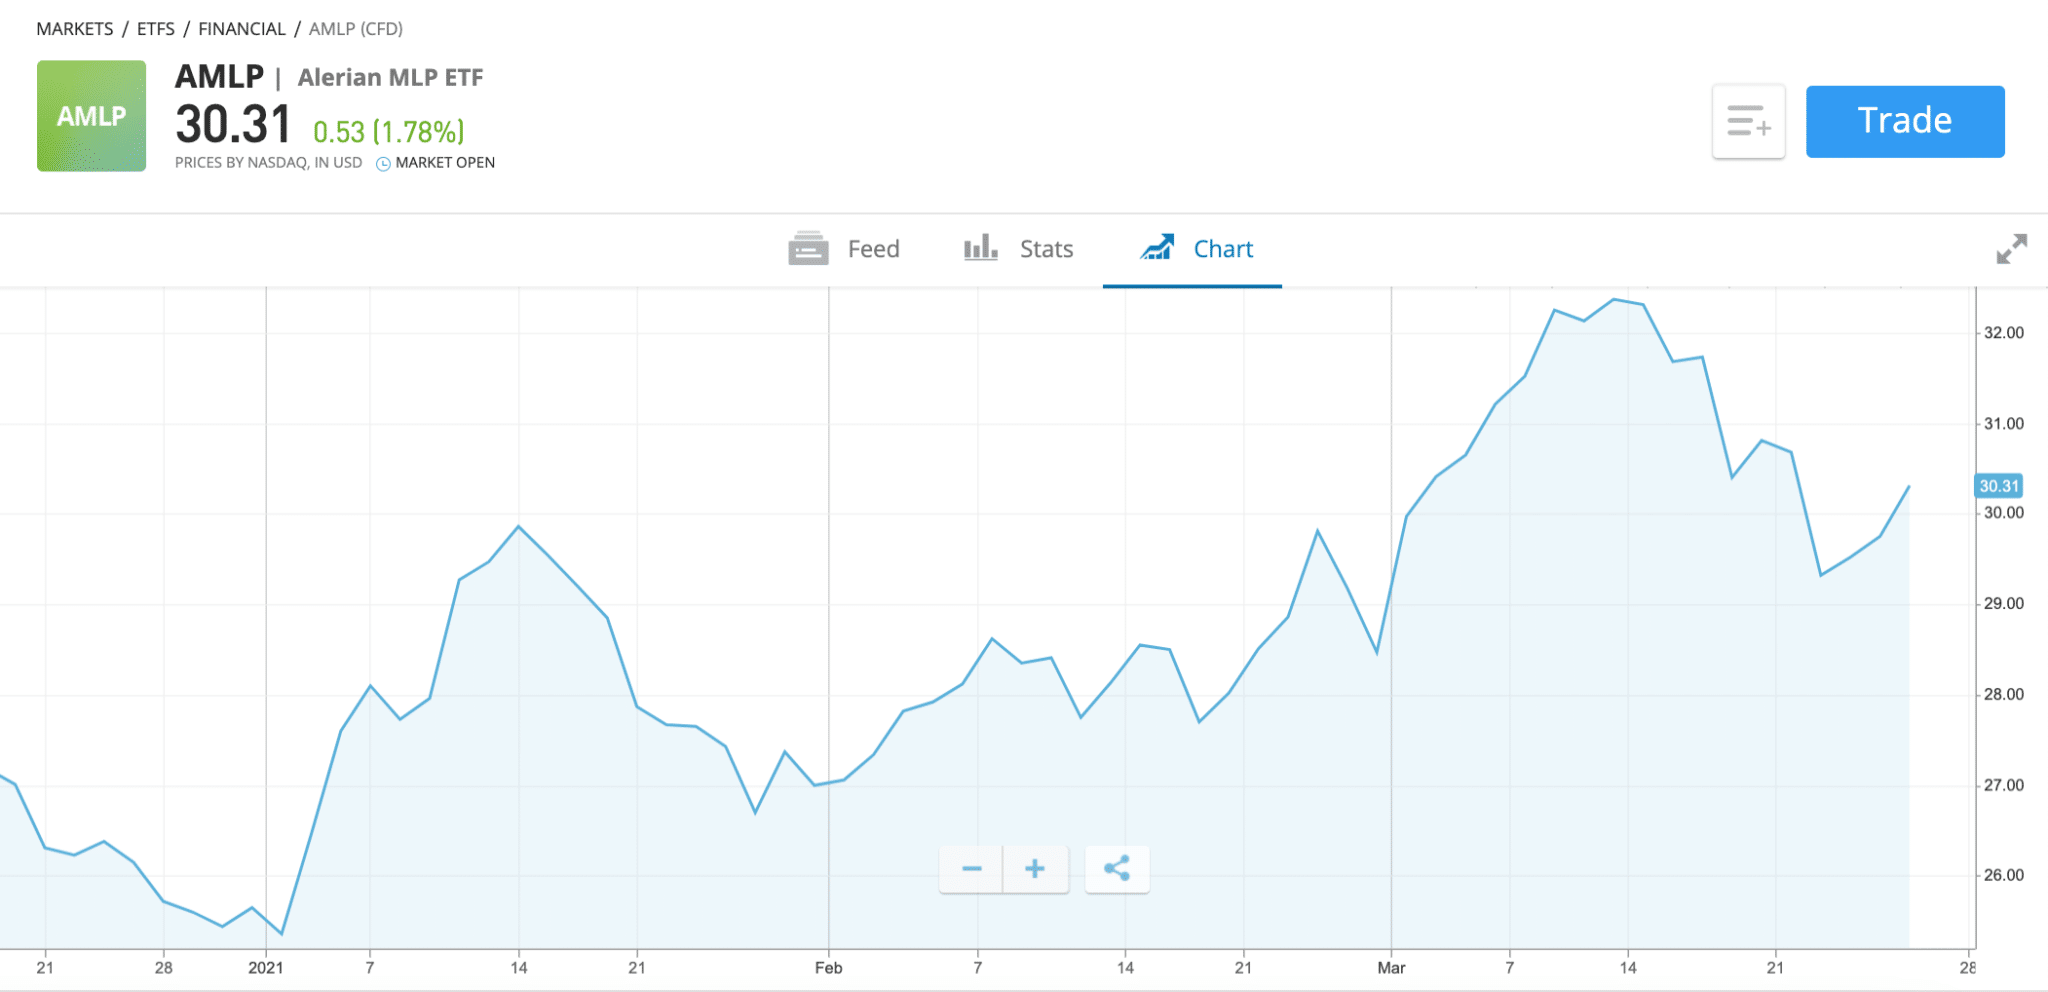Click the blue Trade button

pyautogui.click(x=1904, y=121)
